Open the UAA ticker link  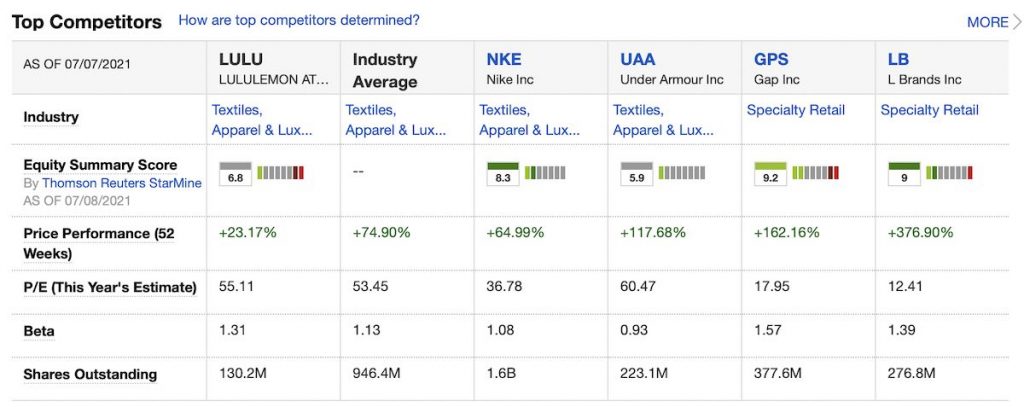tap(638, 60)
